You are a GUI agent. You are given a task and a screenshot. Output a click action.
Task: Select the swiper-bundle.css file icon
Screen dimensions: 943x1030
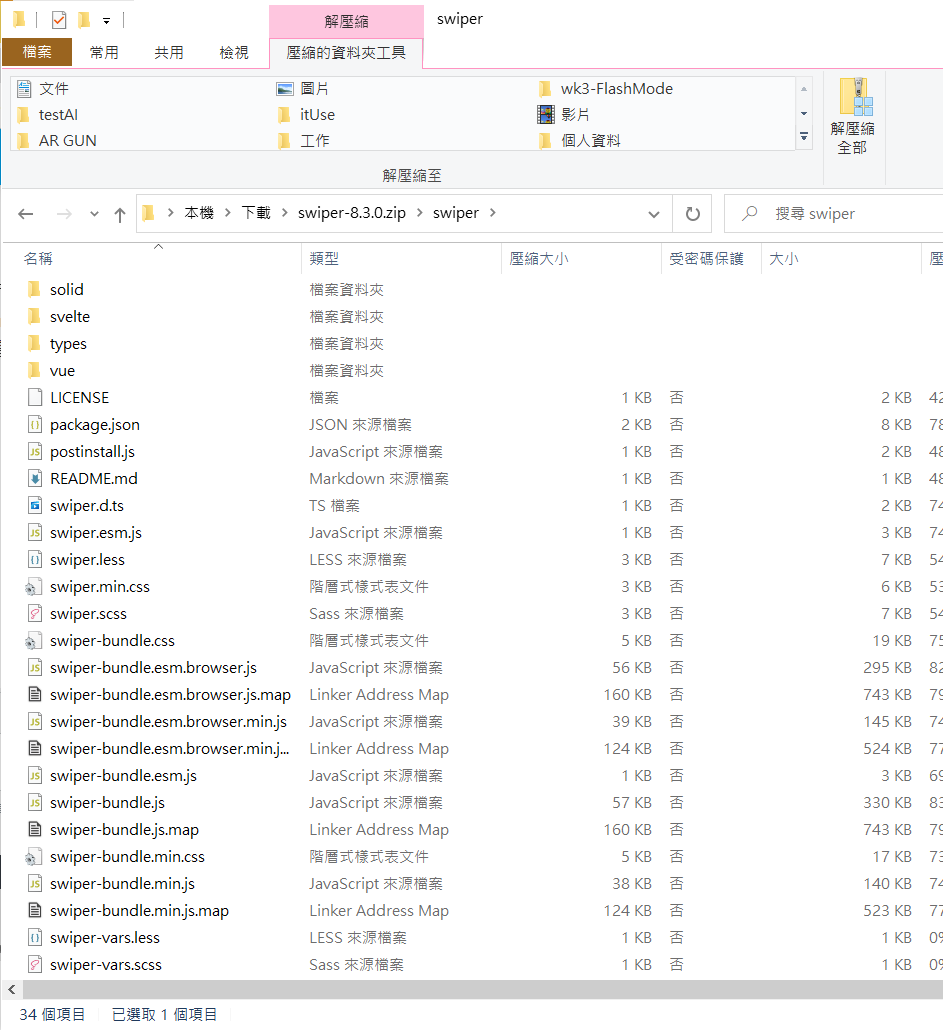33,640
